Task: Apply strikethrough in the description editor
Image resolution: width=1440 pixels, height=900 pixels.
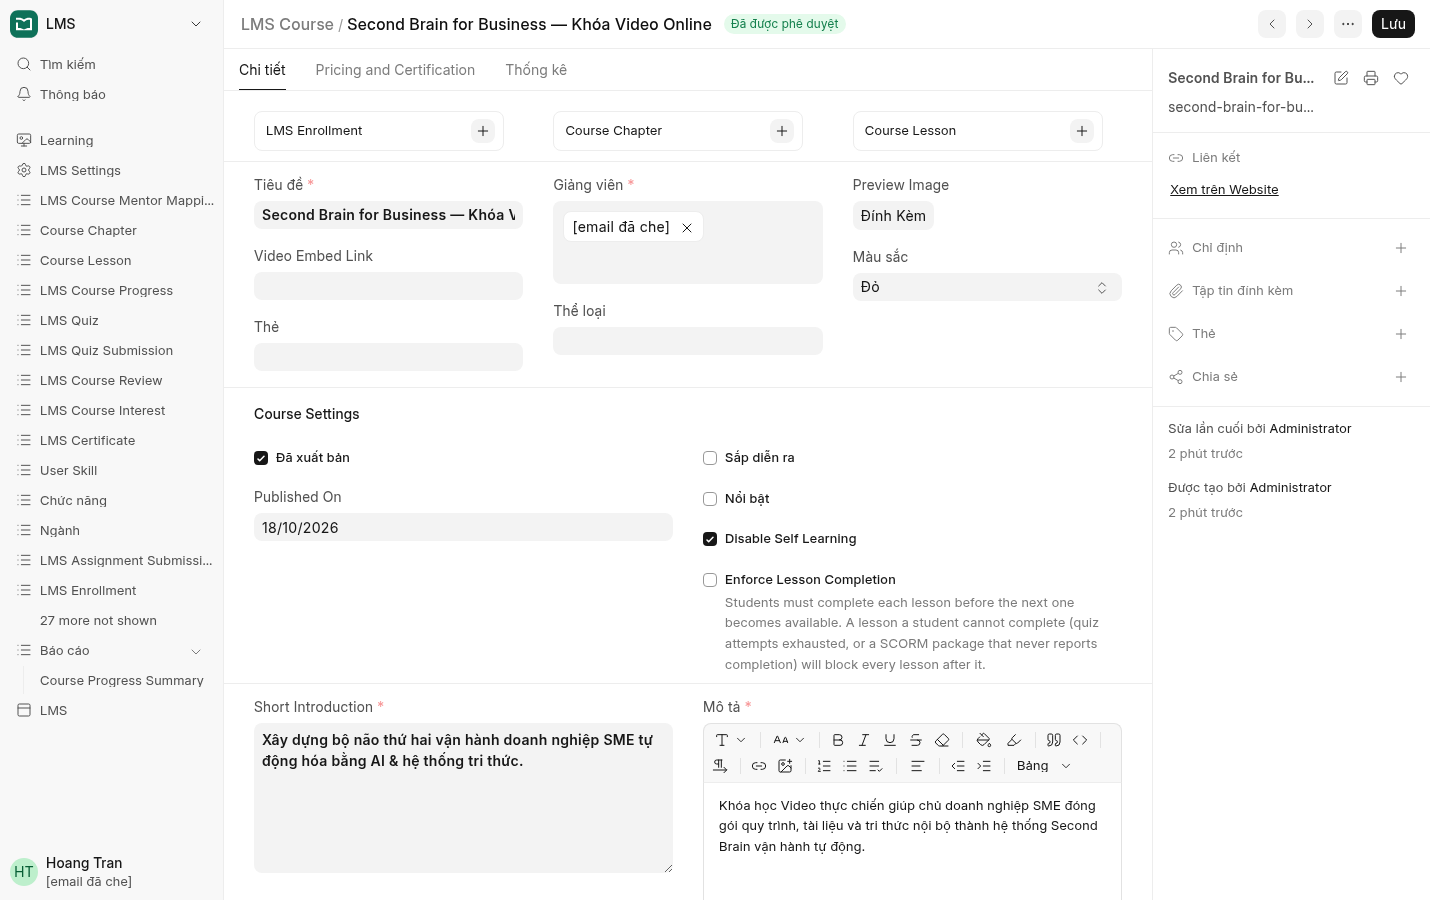Action: 916,740
